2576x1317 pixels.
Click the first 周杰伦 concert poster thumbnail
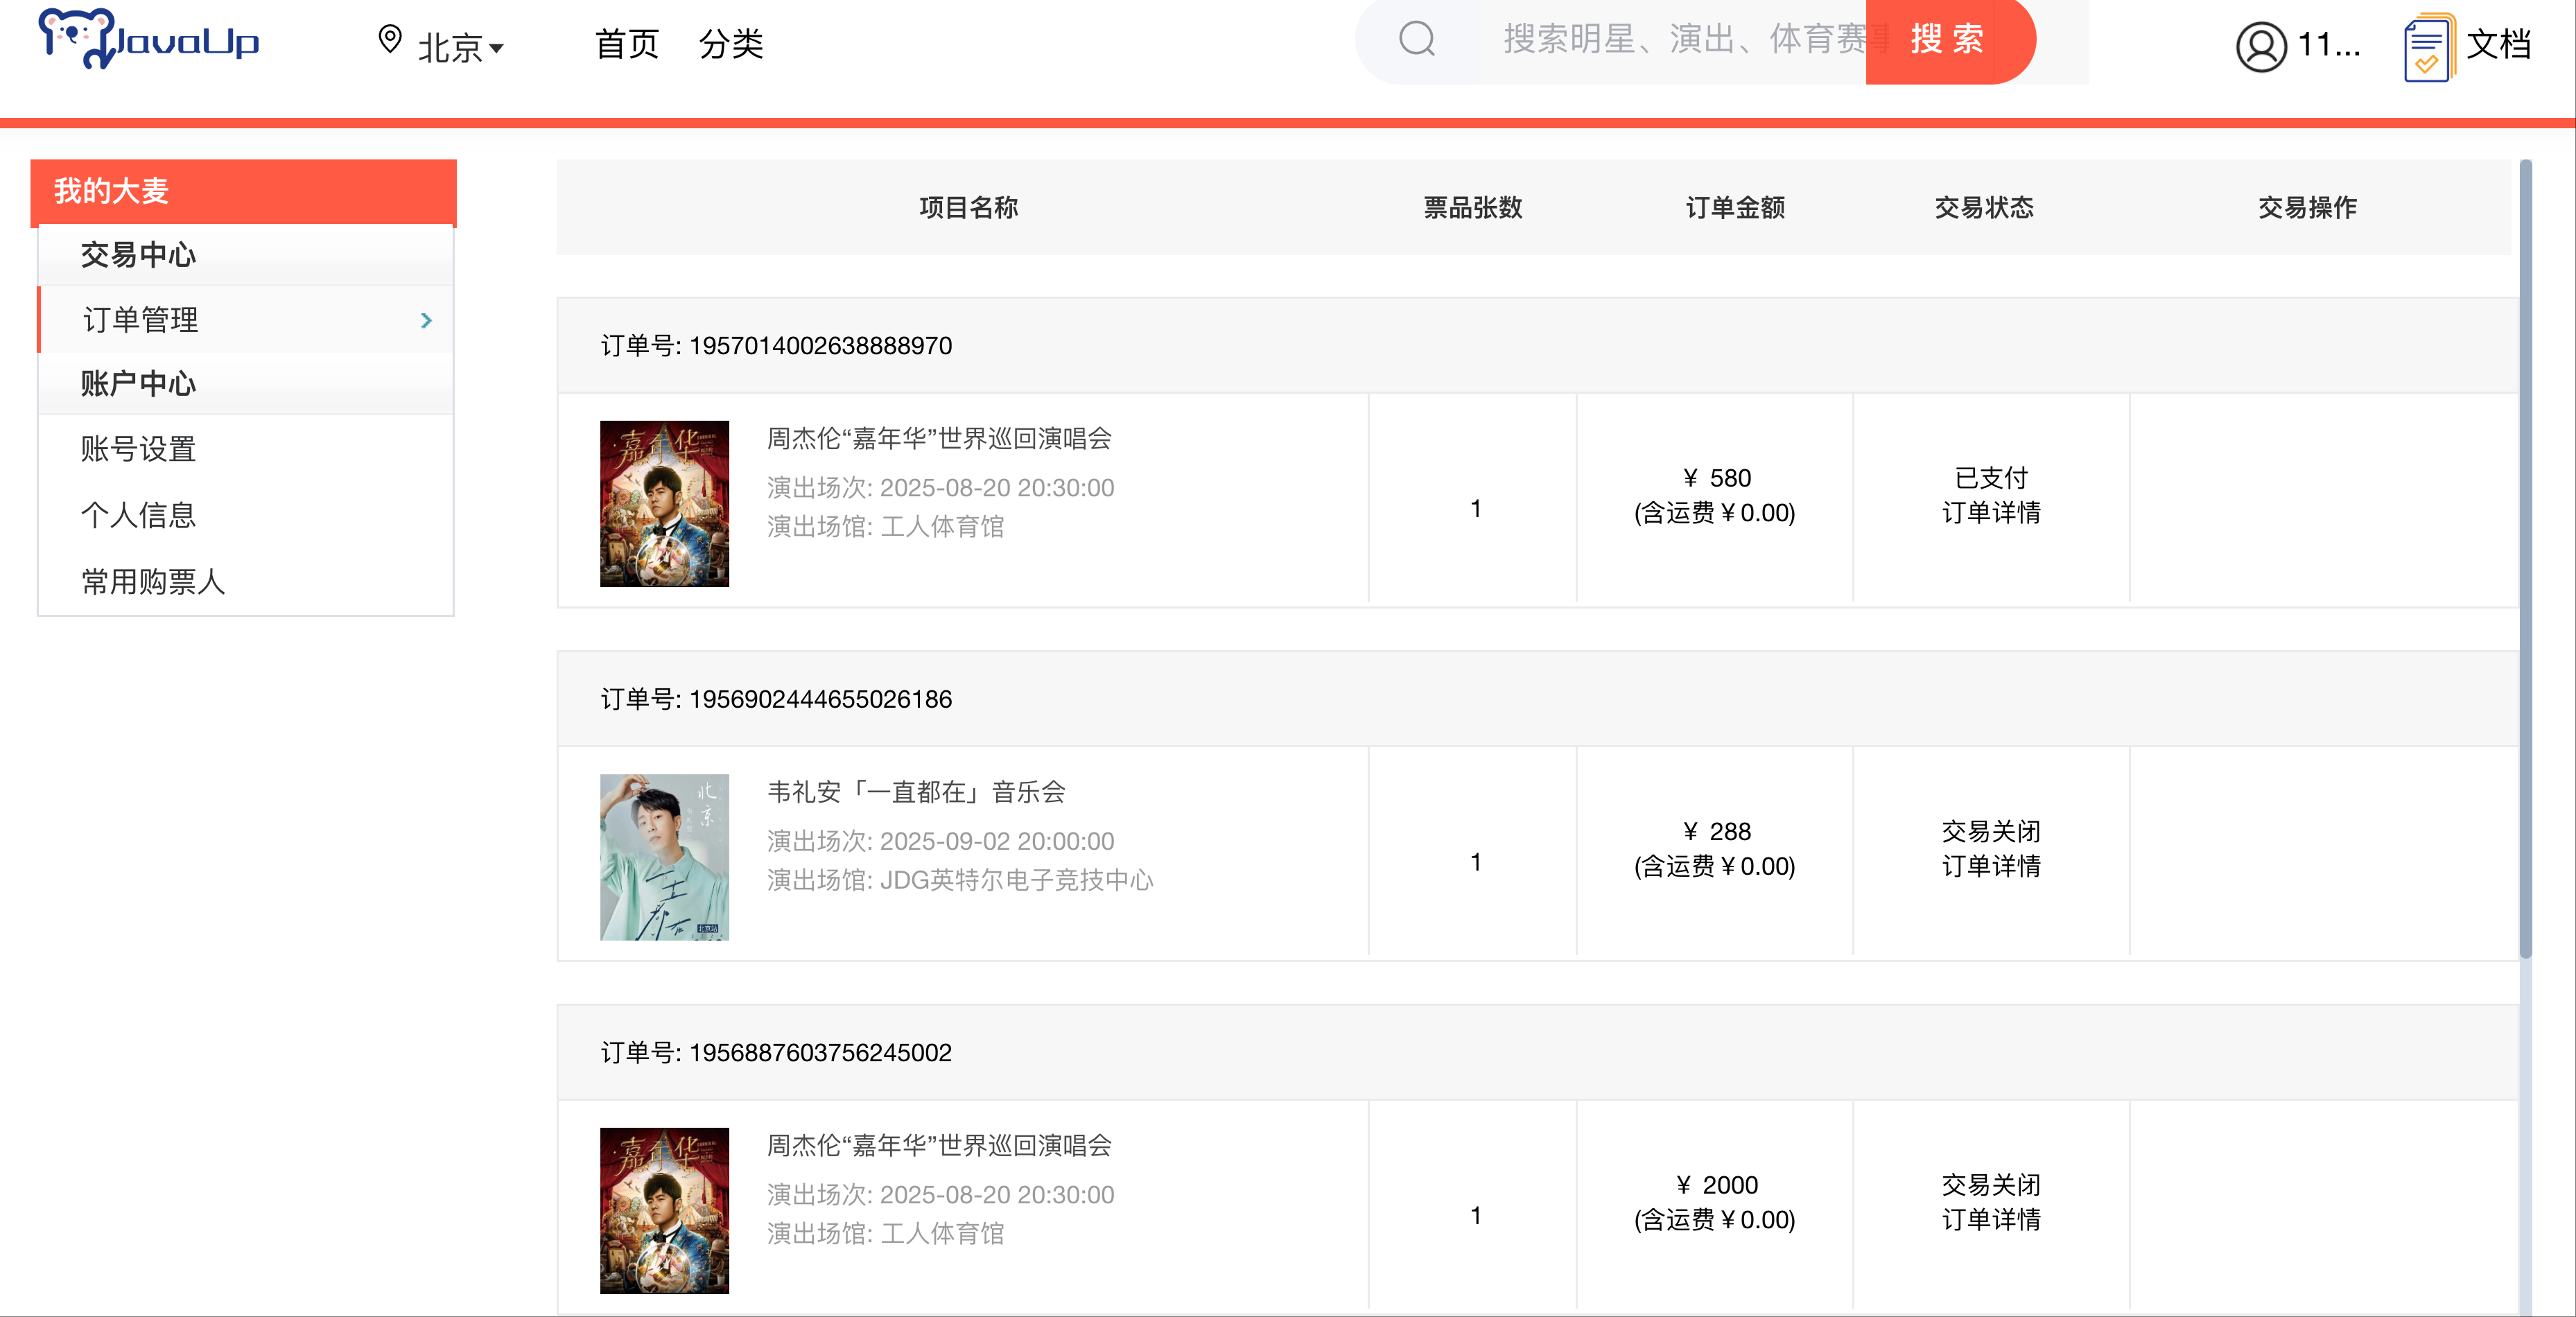point(664,504)
